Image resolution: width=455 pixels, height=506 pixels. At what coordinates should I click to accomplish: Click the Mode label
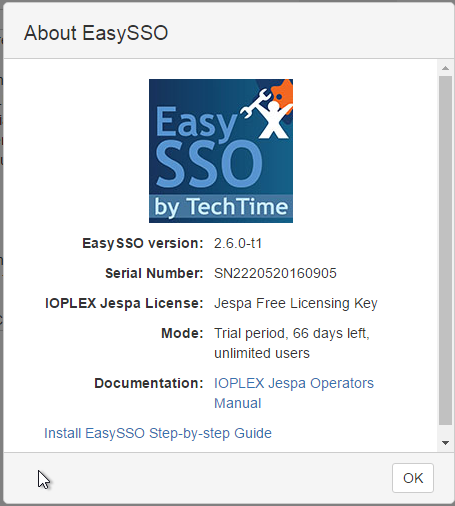(x=182, y=333)
